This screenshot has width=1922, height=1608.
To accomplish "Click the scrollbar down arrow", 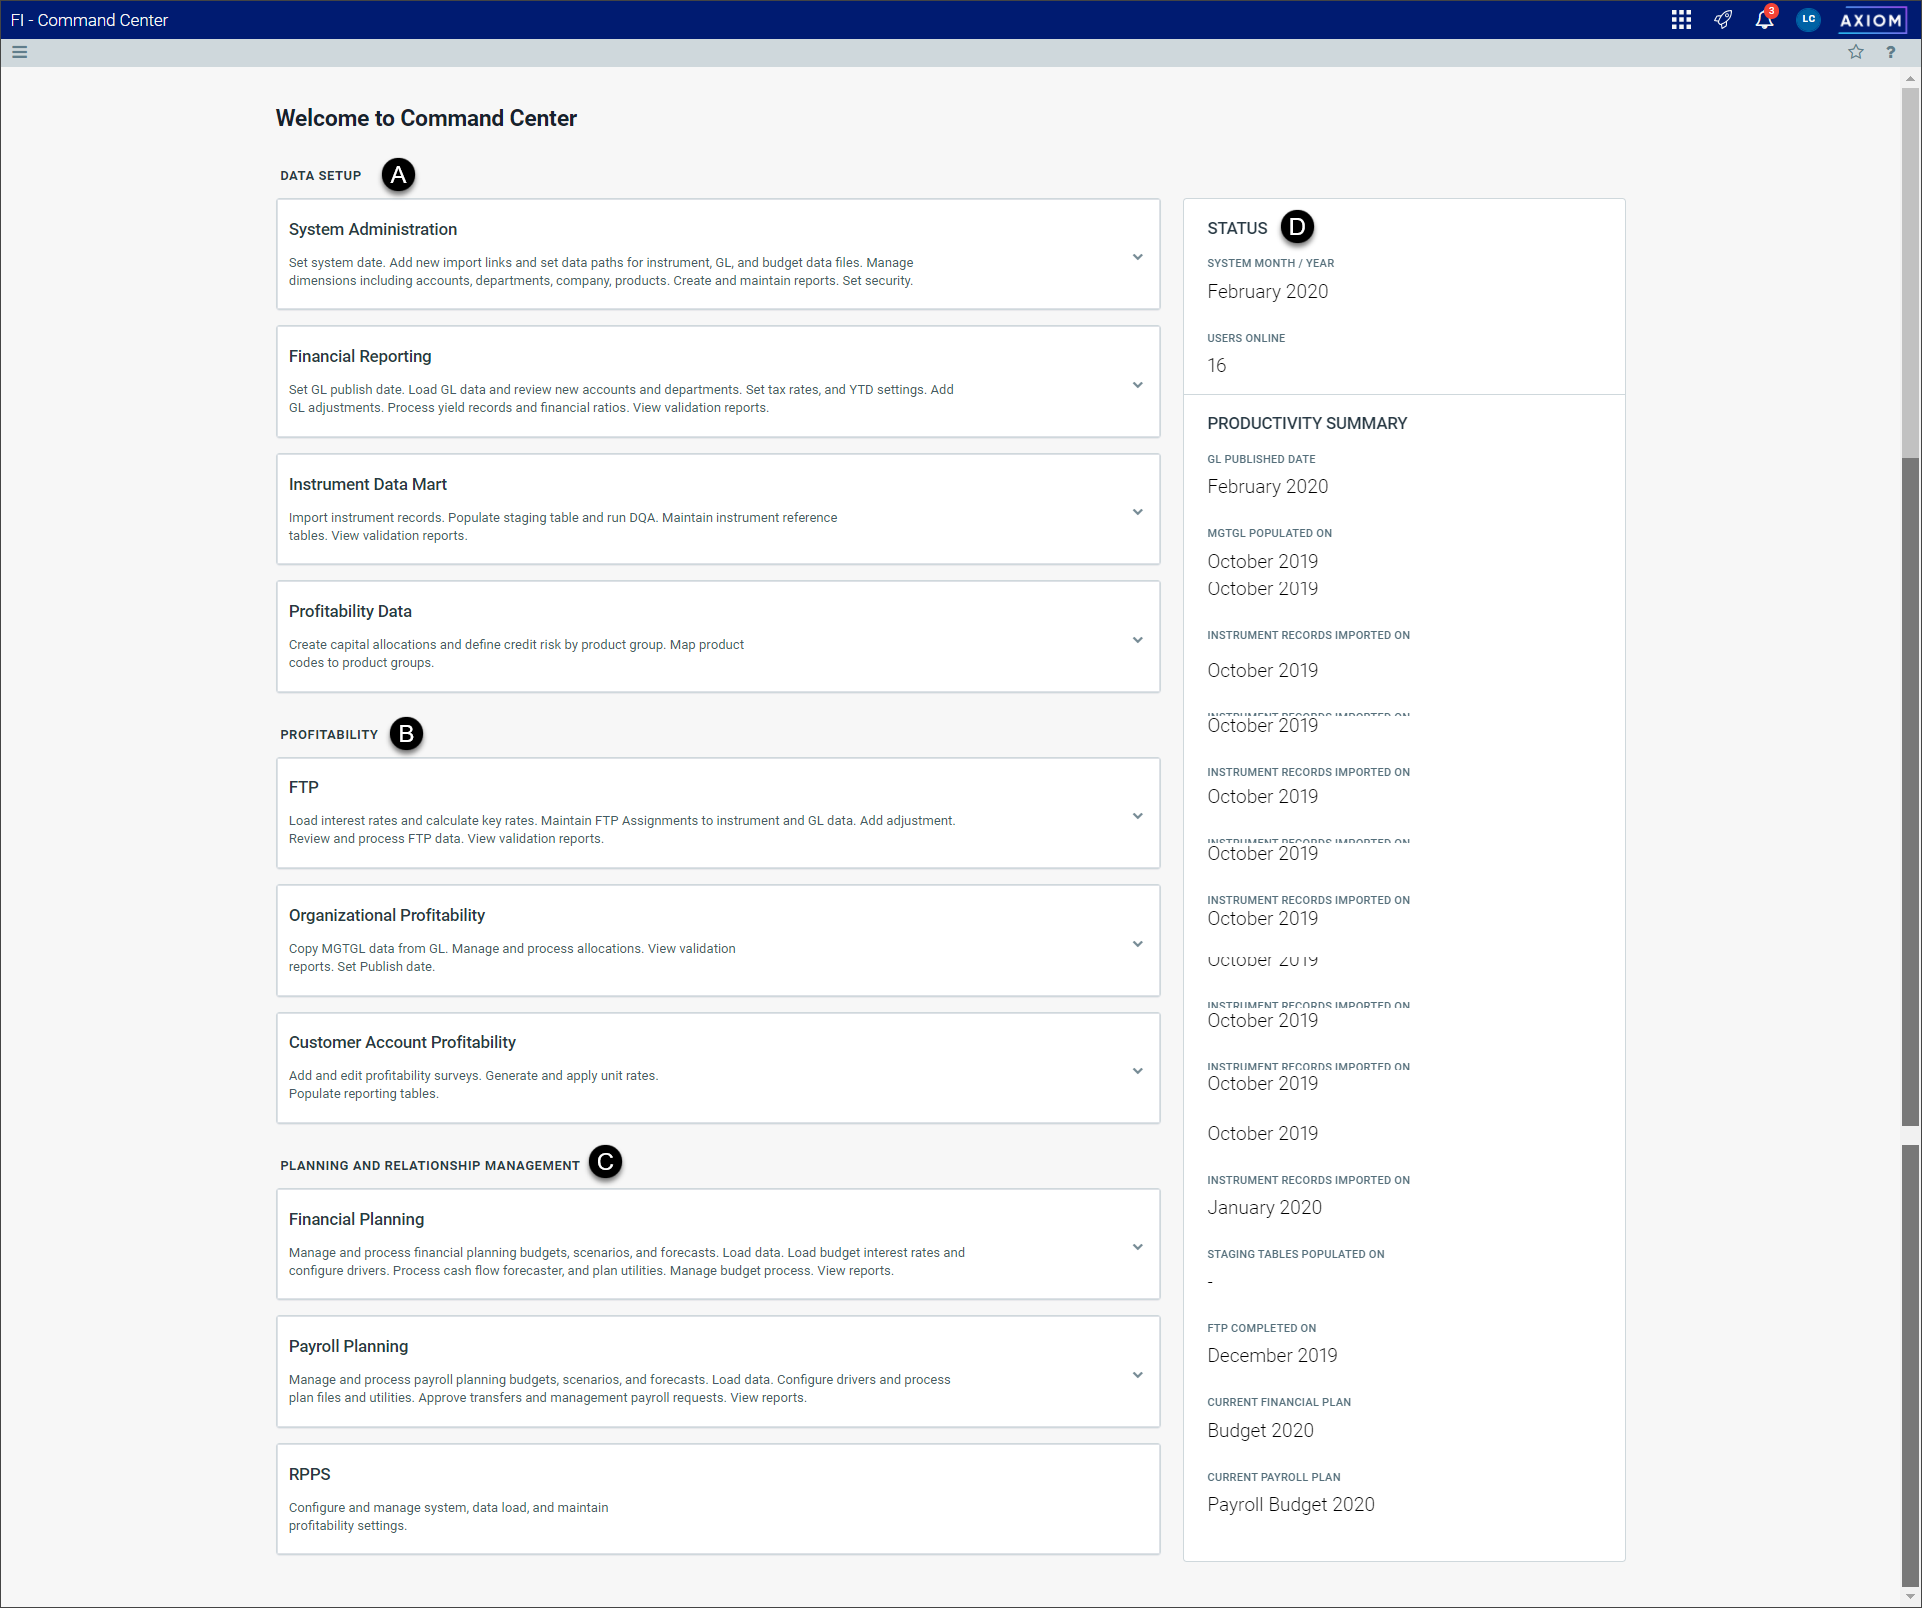I will [1910, 1596].
